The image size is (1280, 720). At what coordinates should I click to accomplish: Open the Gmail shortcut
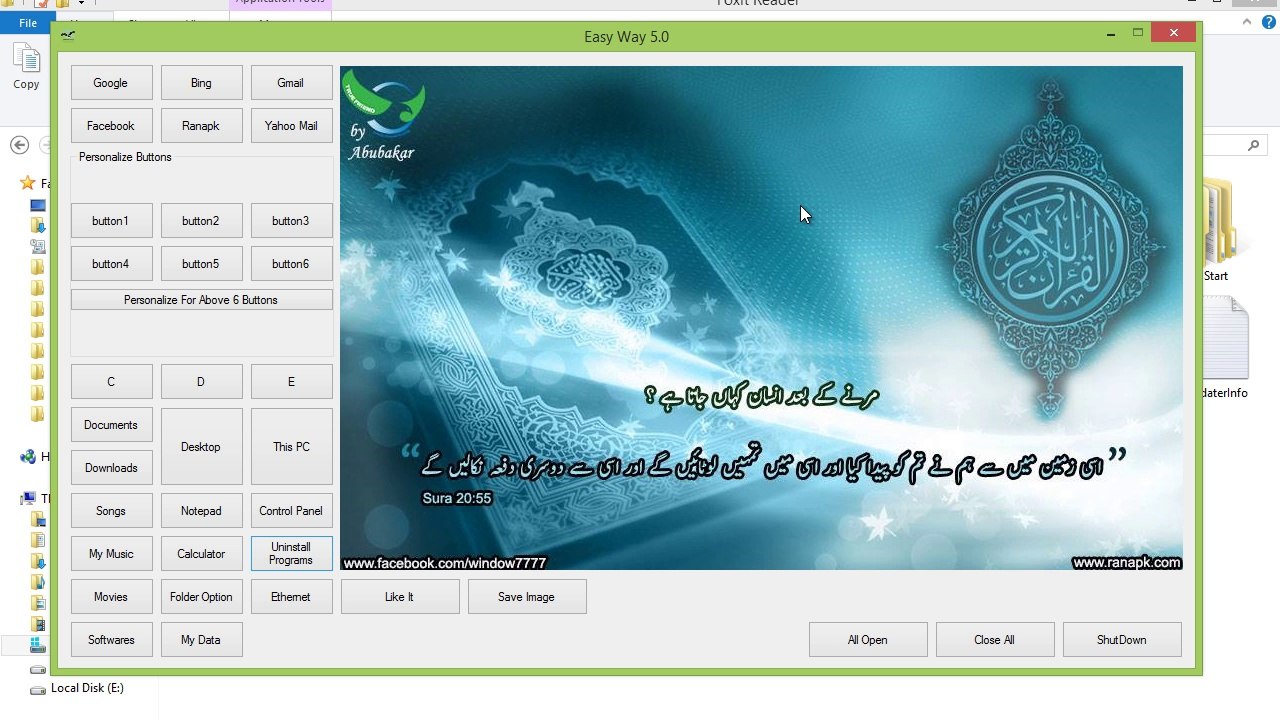click(x=291, y=83)
